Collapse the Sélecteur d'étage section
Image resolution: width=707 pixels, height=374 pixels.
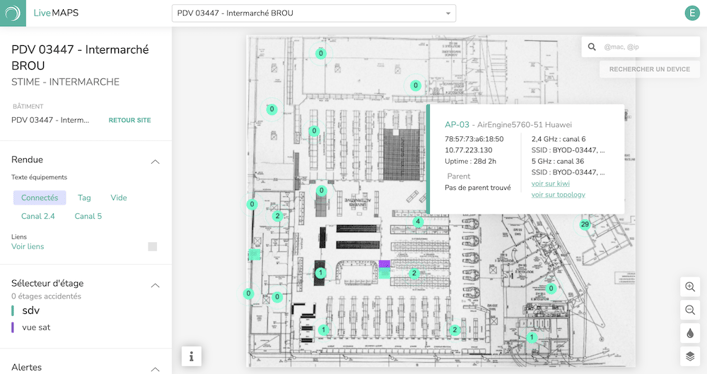pyautogui.click(x=155, y=285)
